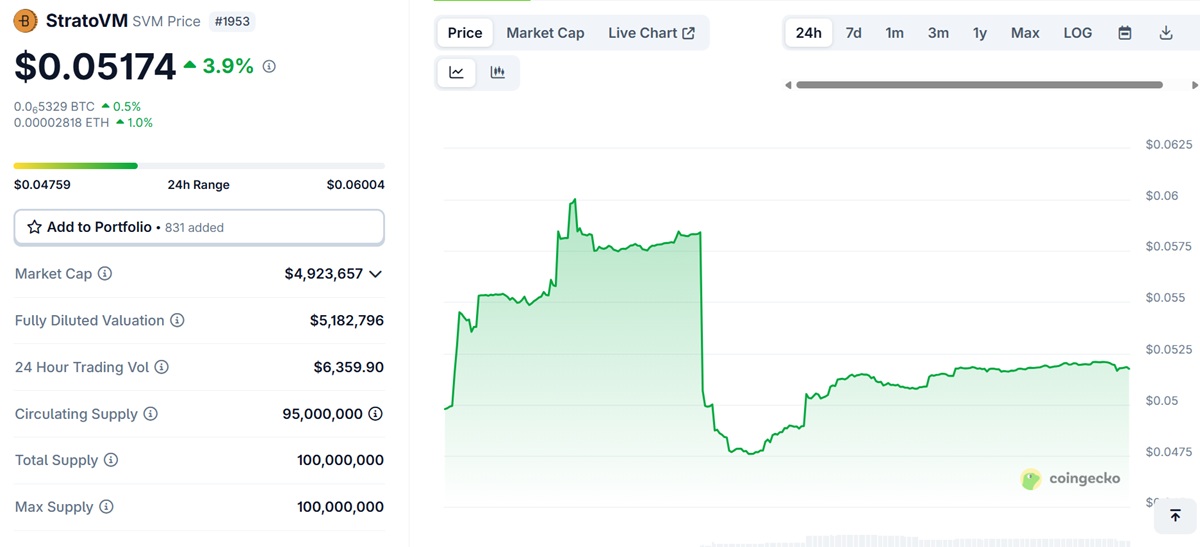Image resolution: width=1200 pixels, height=547 pixels.
Task: Open Max Supply info icon
Action: pyautogui.click(x=106, y=507)
